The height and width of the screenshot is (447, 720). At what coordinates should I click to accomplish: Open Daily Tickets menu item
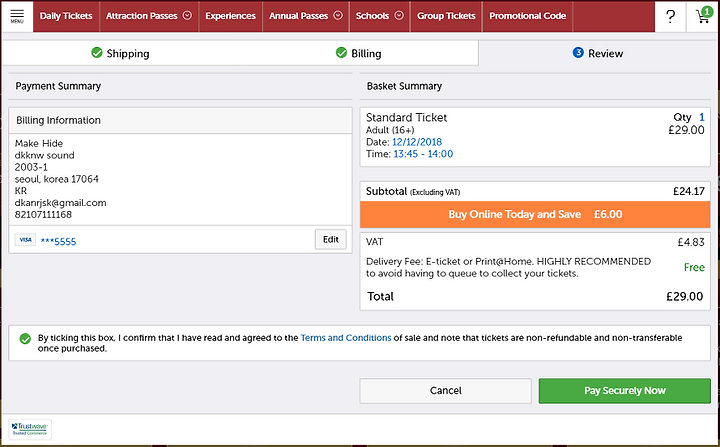(66, 16)
